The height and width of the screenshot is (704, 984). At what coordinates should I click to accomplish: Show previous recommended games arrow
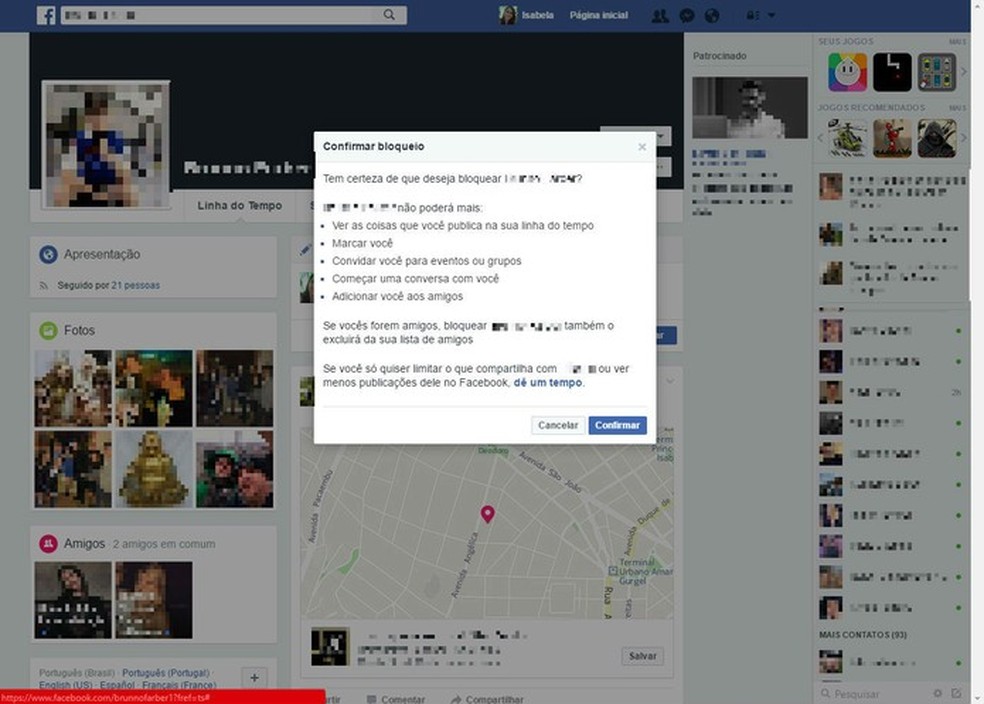[x=820, y=138]
